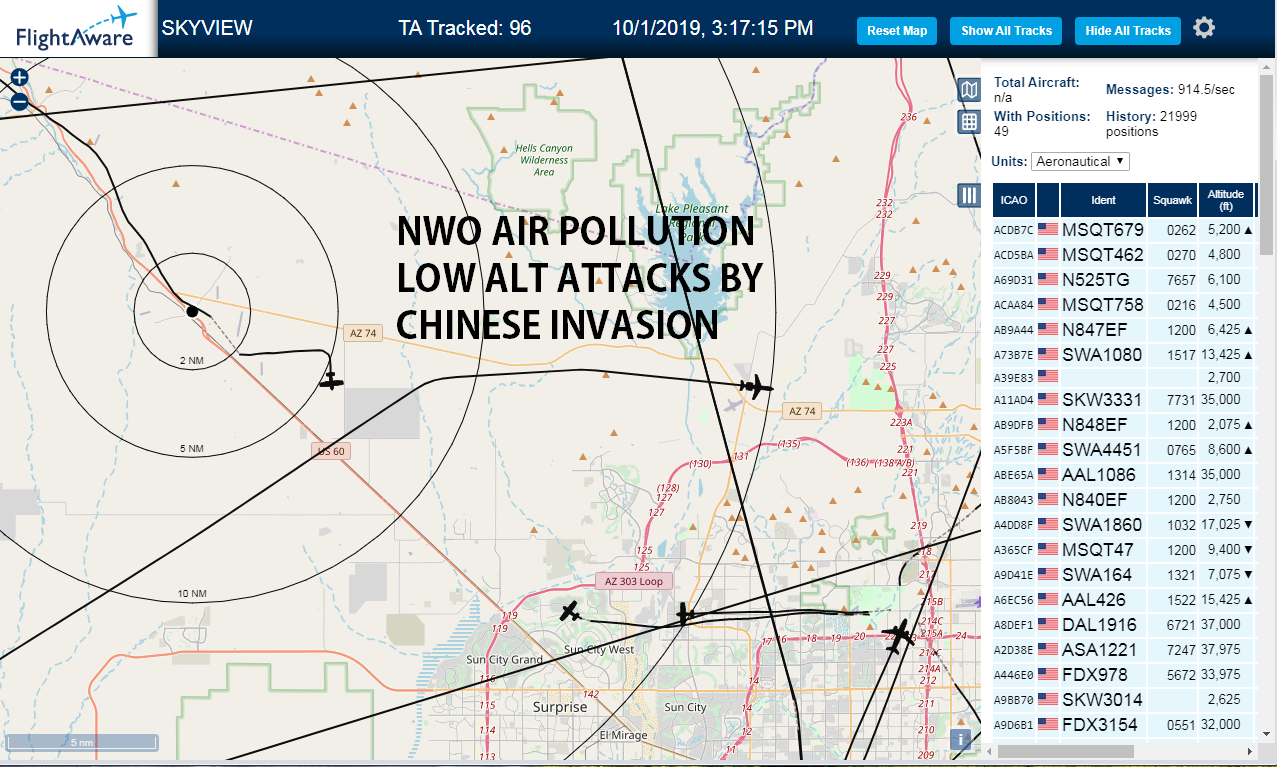Click the US flag for SWA1080
Image resolution: width=1277 pixels, height=767 pixels.
tap(1048, 354)
